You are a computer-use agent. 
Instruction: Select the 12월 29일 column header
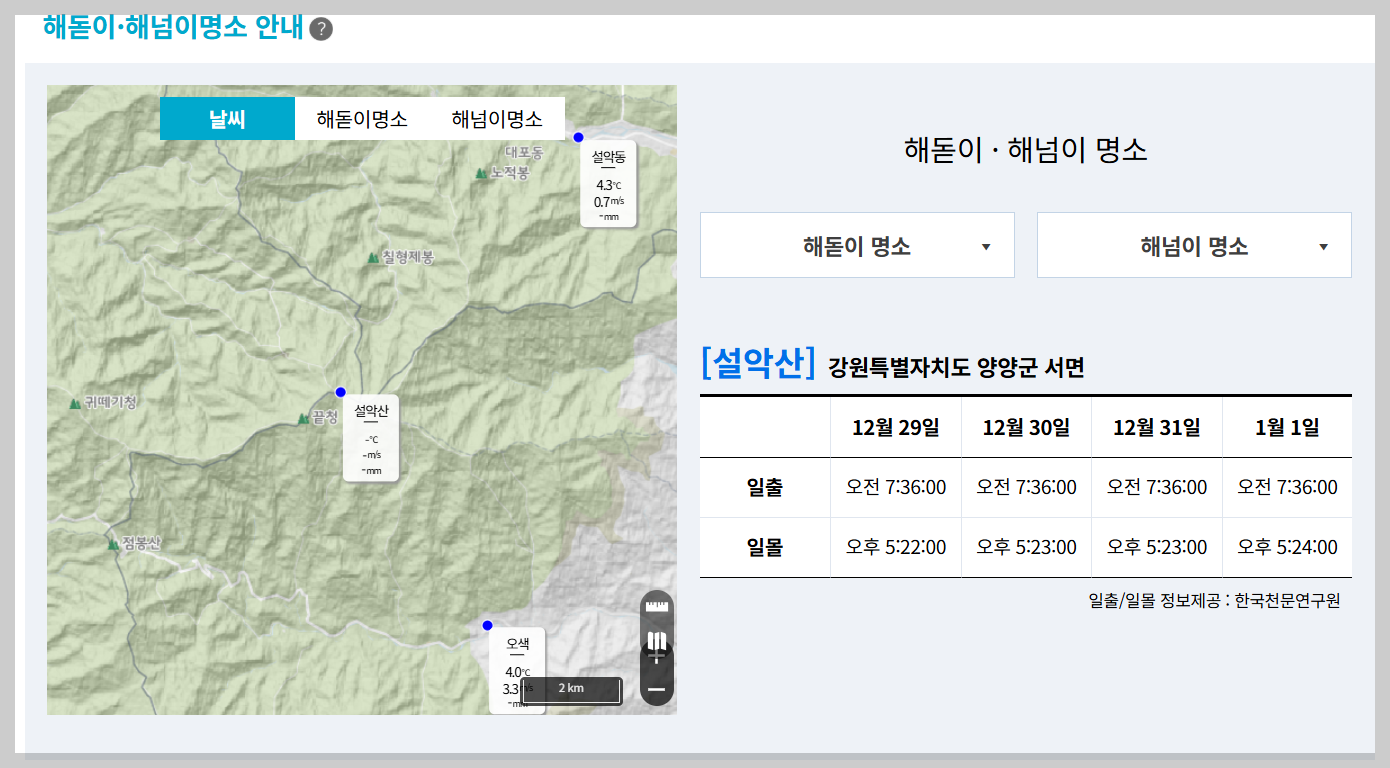[x=896, y=428]
